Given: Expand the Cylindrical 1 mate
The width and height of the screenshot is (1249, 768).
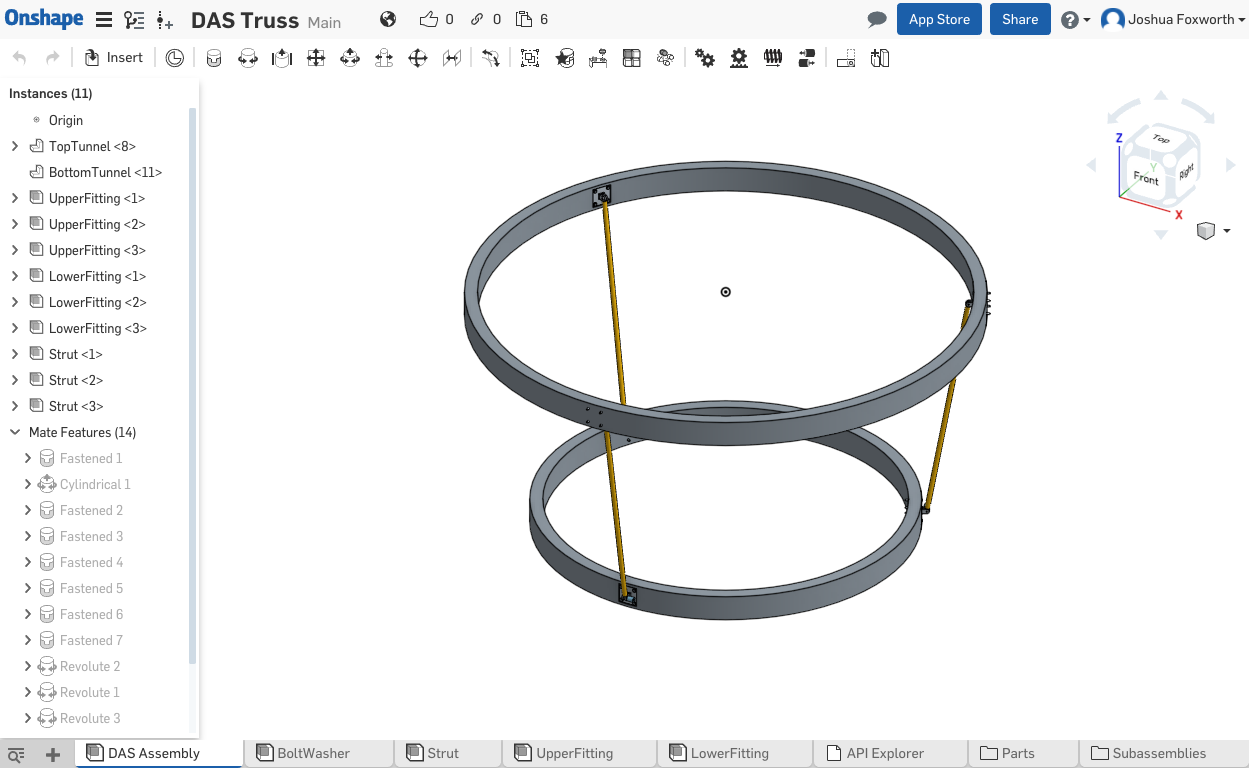Looking at the screenshot, I should pos(28,484).
